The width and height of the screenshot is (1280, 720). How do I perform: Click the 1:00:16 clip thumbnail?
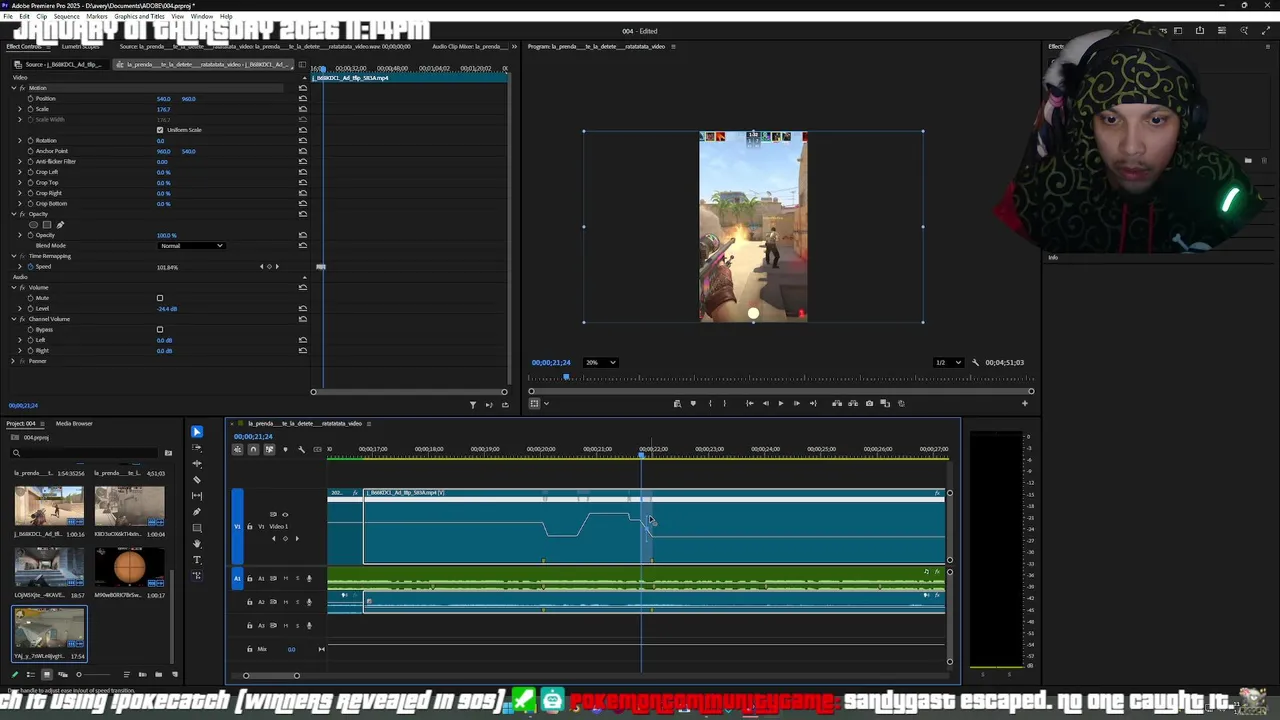click(x=49, y=506)
